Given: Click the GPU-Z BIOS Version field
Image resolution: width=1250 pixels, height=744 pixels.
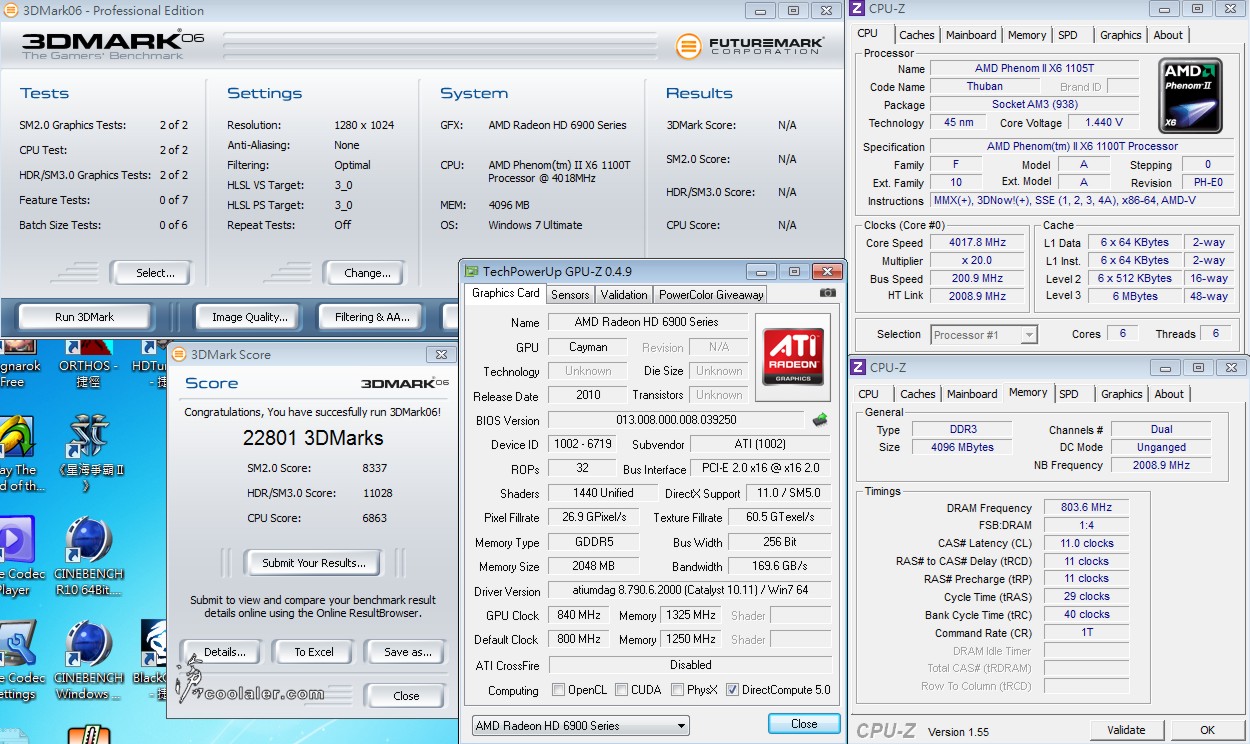Looking at the screenshot, I should [x=676, y=420].
